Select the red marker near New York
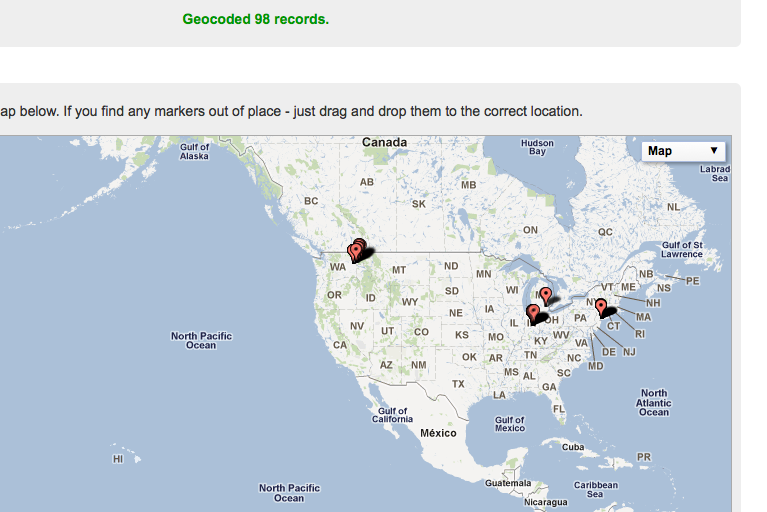The image size is (767, 512). pos(601,306)
